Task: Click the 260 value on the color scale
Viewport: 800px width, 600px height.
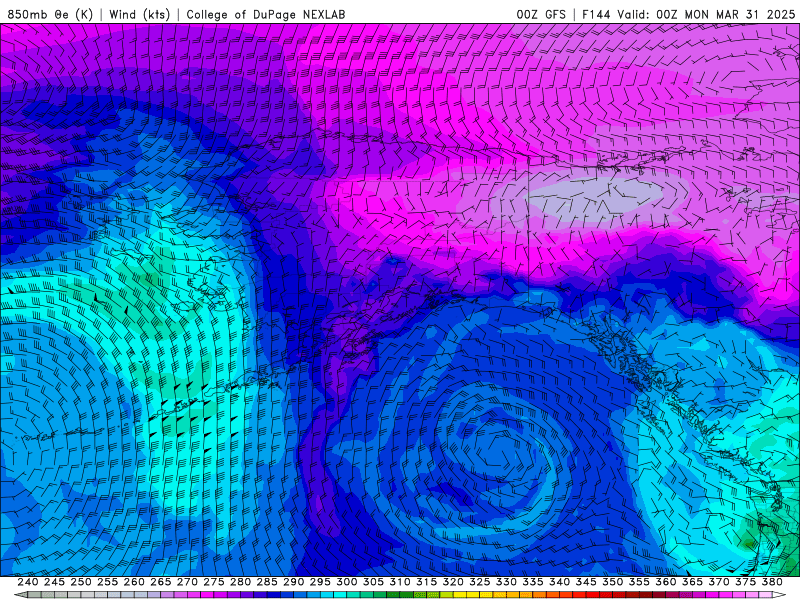Action: tap(134, 582)
